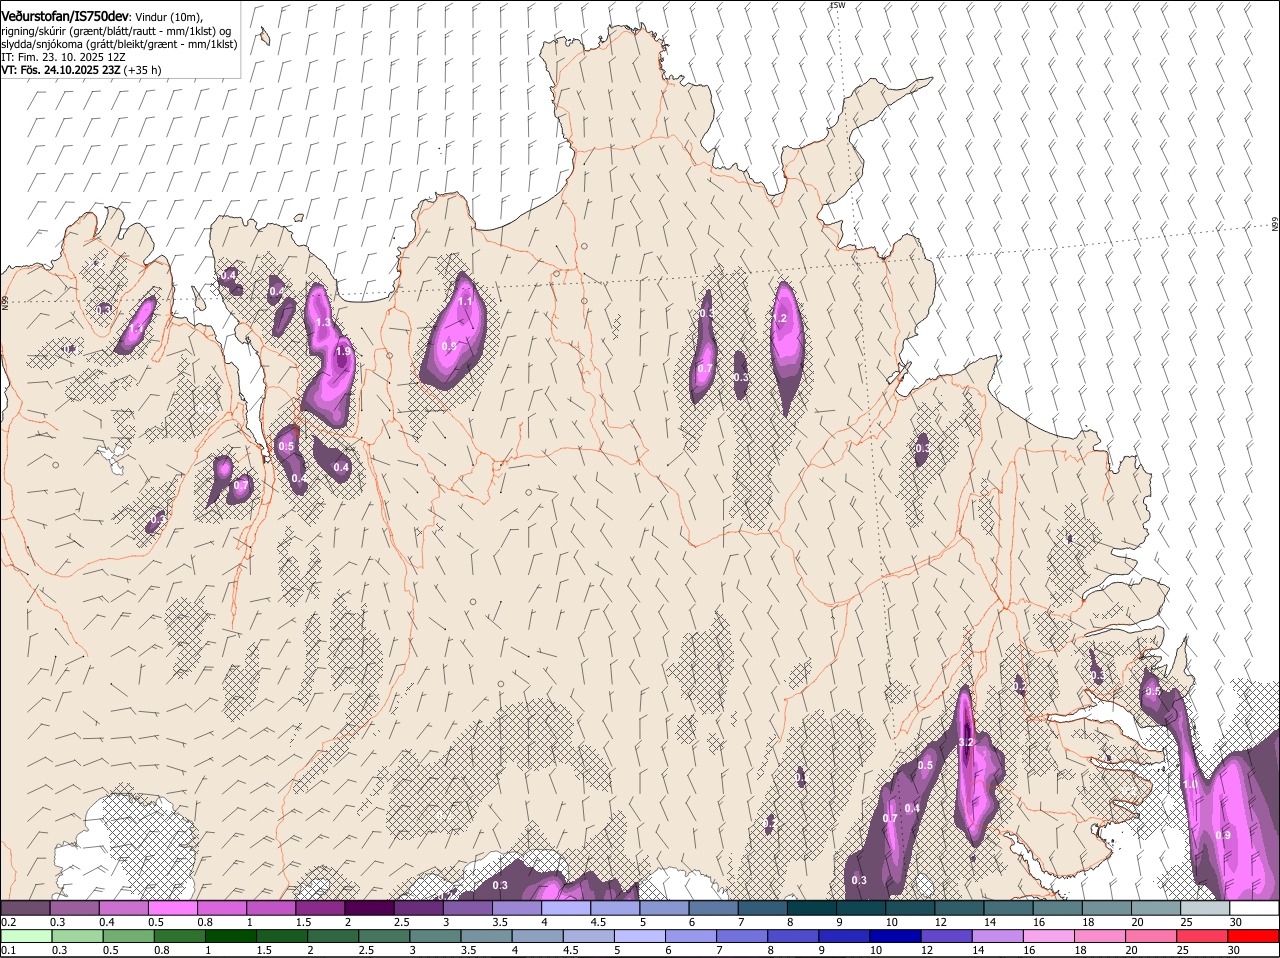
Task: Click the Veðurstofan/IS750dev title text
Action: (x=65, y=17)
